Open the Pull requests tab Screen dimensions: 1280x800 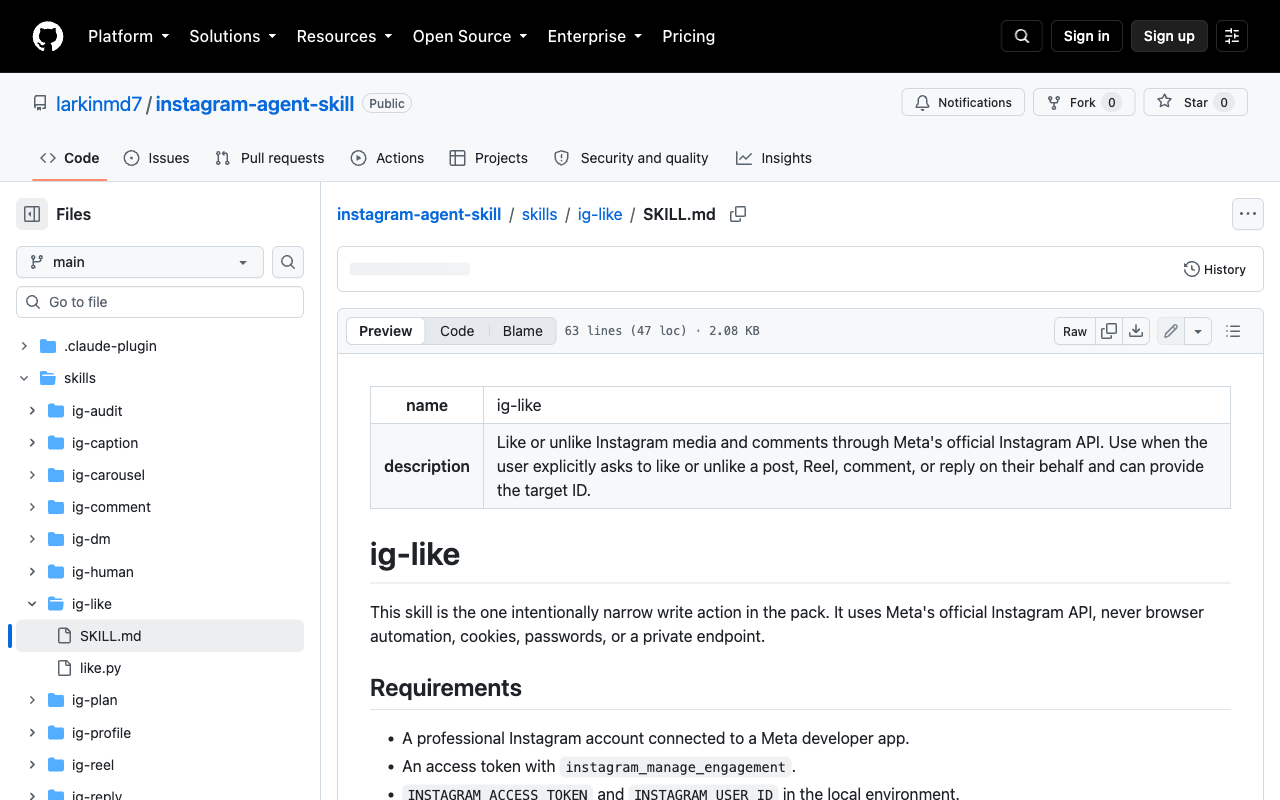tap(270, 158)
